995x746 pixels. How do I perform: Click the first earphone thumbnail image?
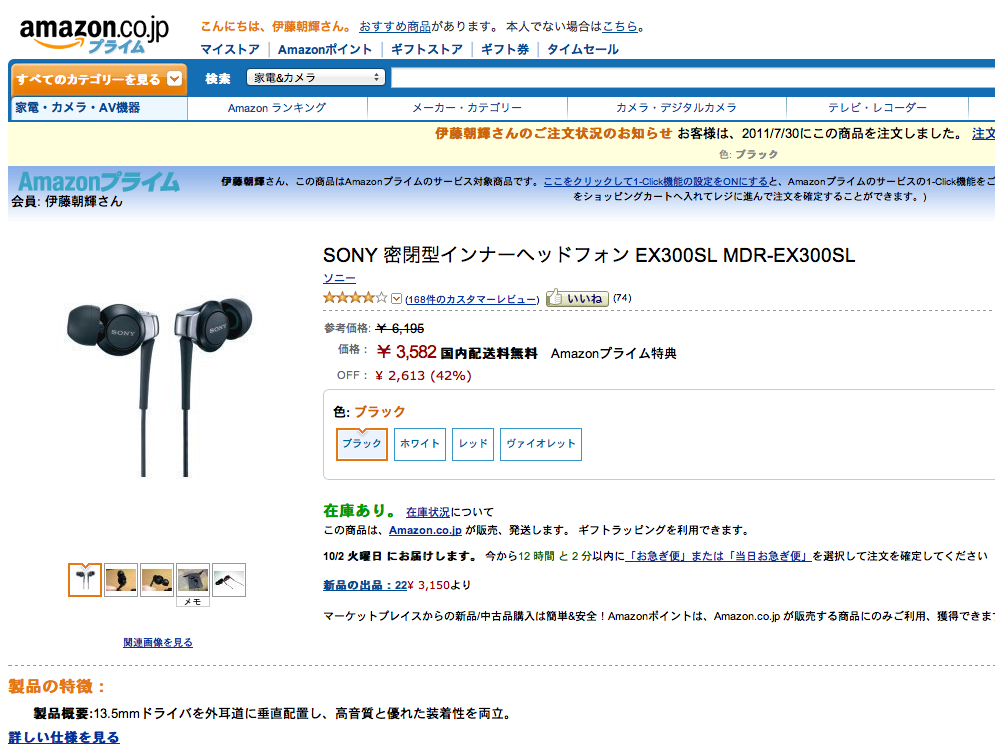(85, 579)
